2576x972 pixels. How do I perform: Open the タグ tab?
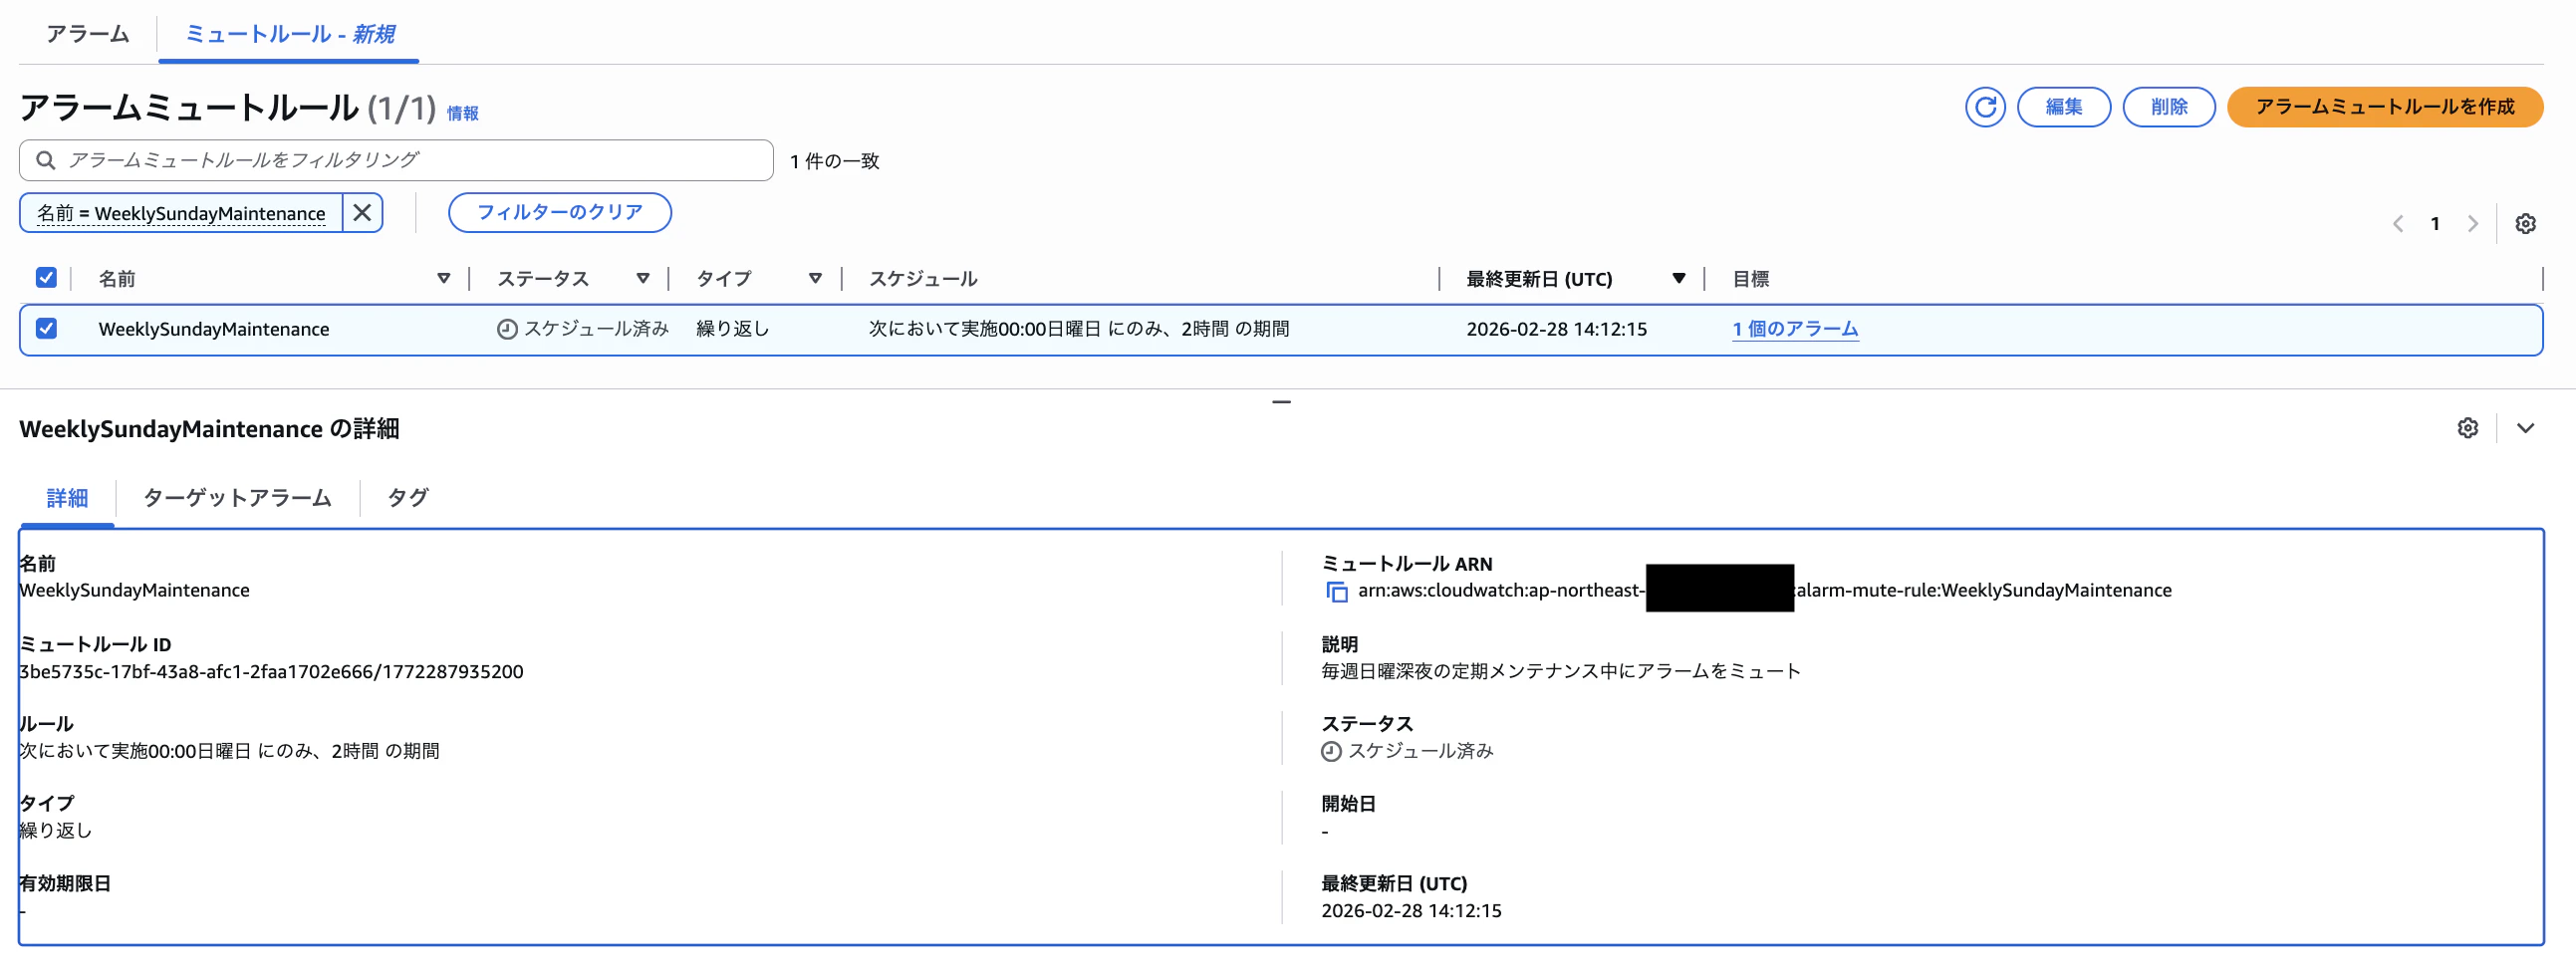click(408, 498)
